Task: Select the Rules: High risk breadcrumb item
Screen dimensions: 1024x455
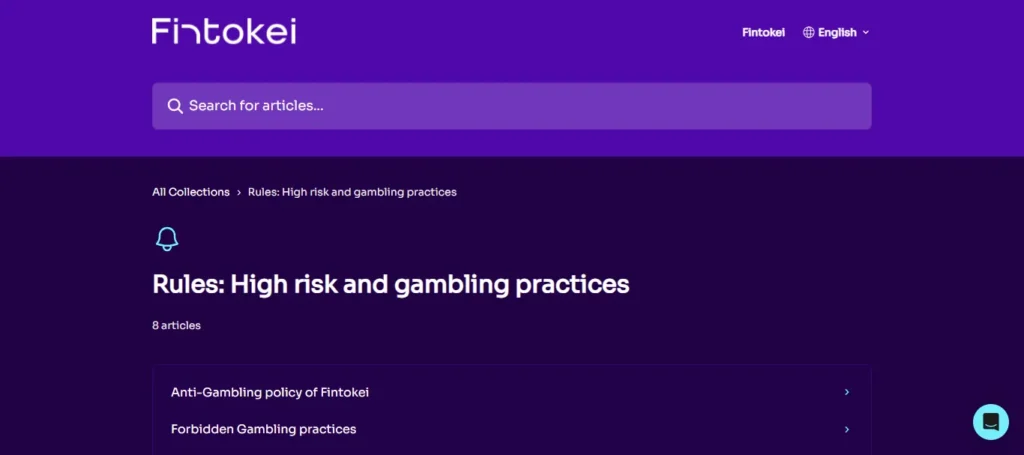Action: tap(352, 192)
